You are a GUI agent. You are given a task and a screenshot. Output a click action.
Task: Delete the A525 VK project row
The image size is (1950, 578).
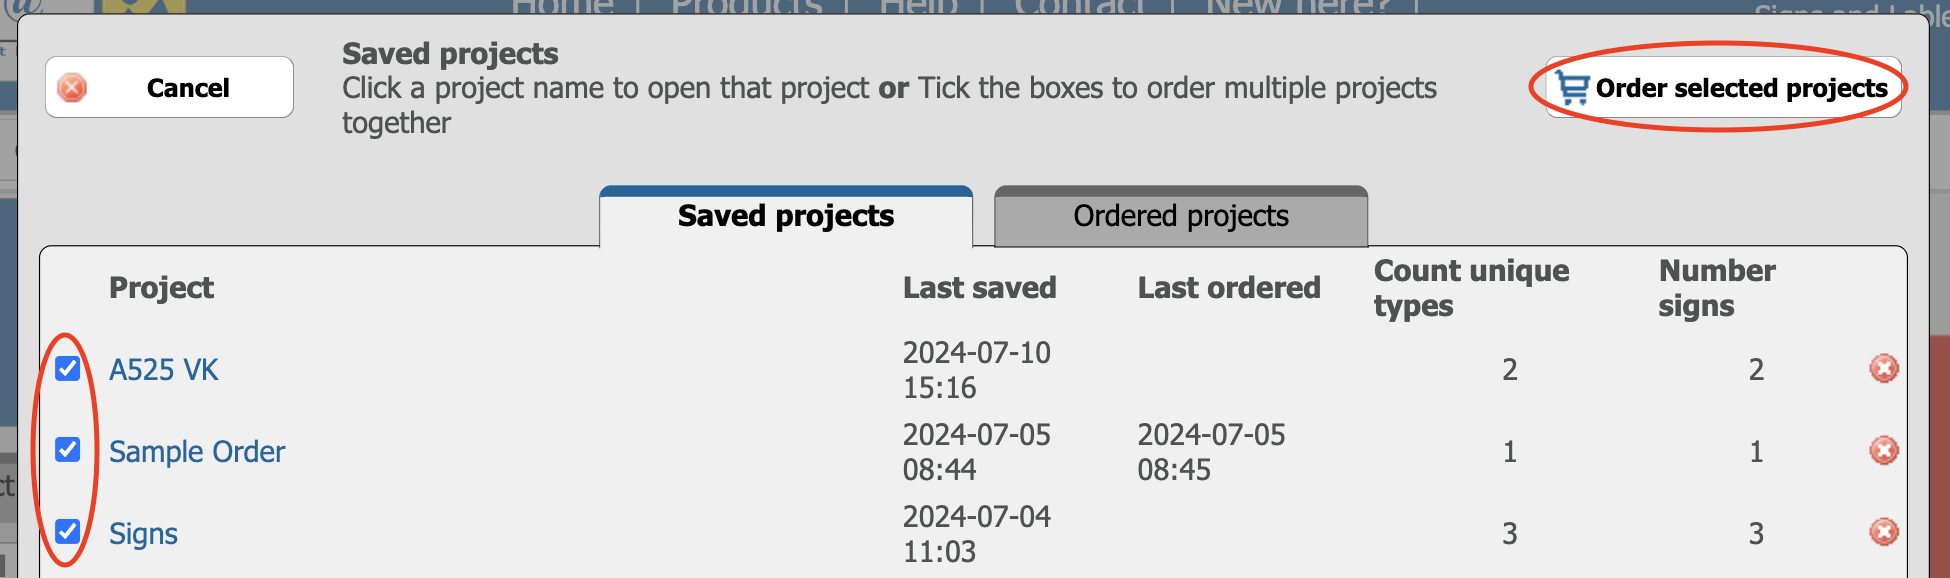pos(1884,369)
